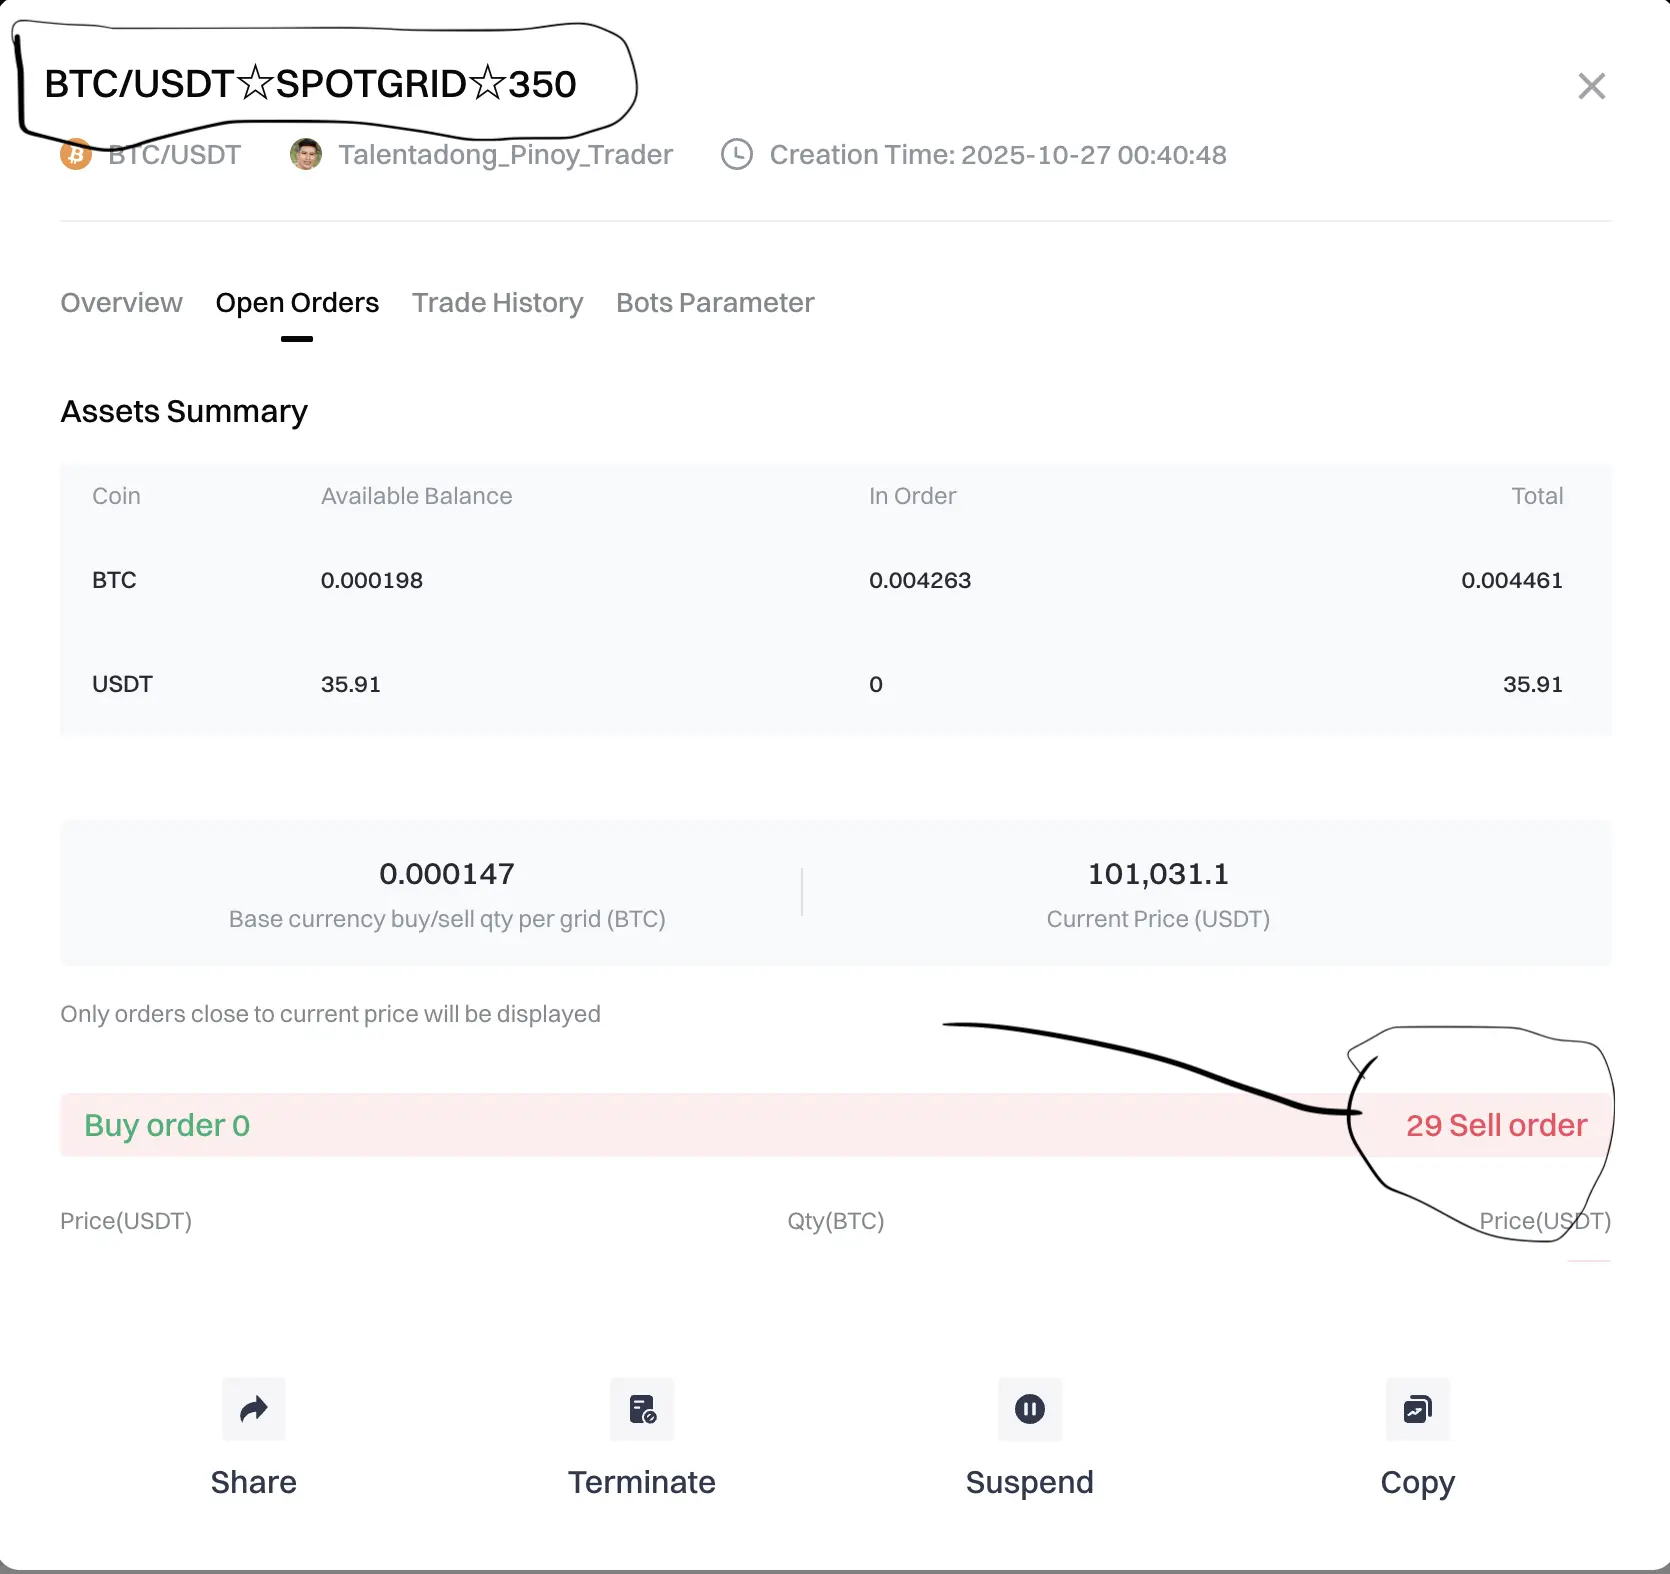1670x1574 pixels.
Task: Click the Share arrow icon
Action: coord(254,1409)
